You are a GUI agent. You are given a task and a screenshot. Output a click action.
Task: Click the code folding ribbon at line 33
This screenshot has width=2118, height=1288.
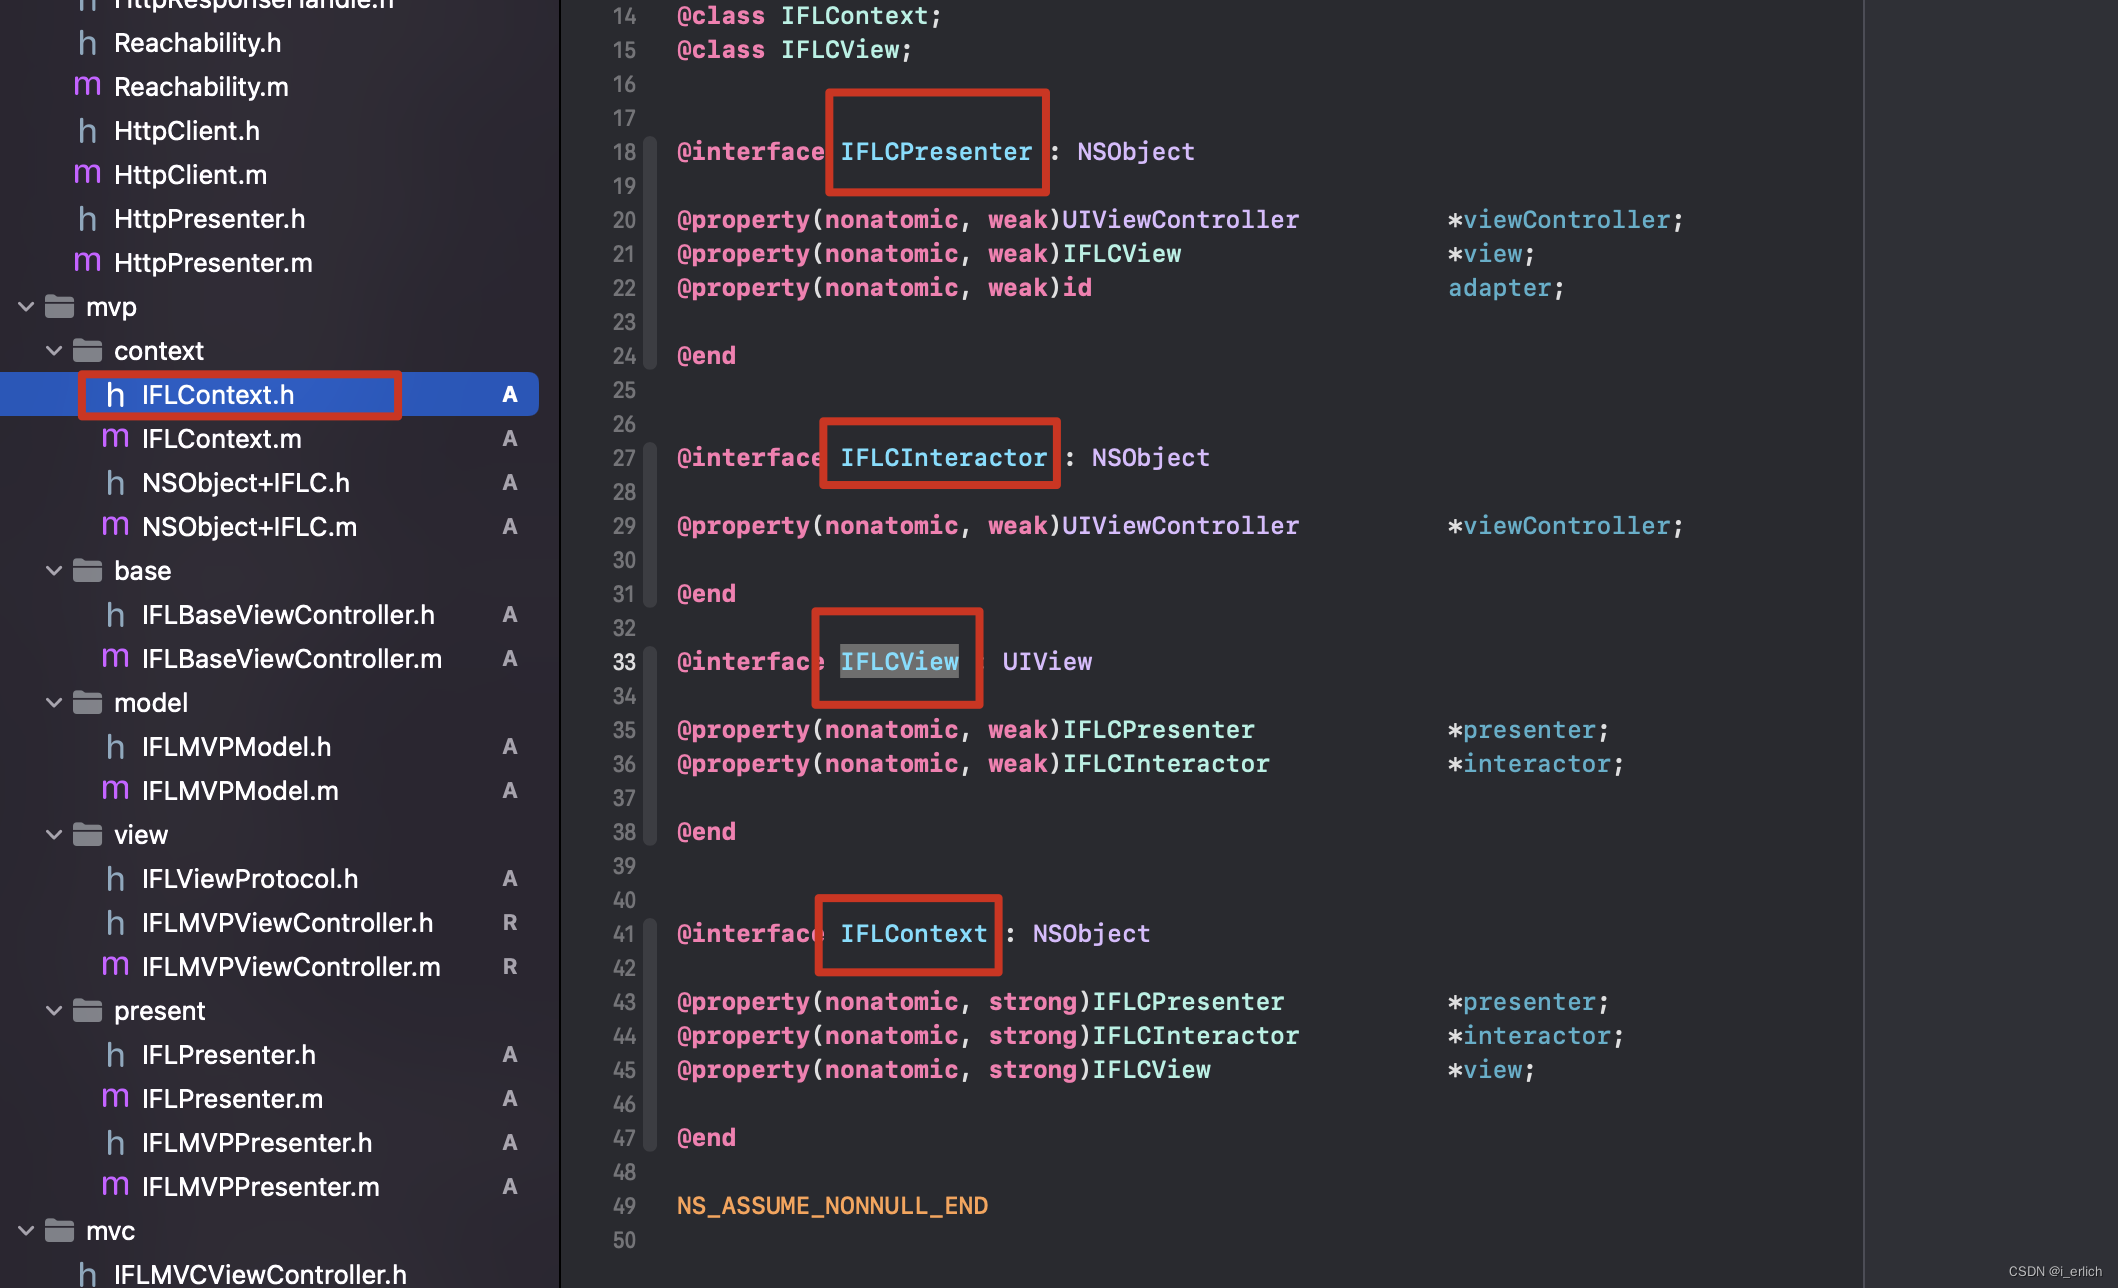click(651, 662)
